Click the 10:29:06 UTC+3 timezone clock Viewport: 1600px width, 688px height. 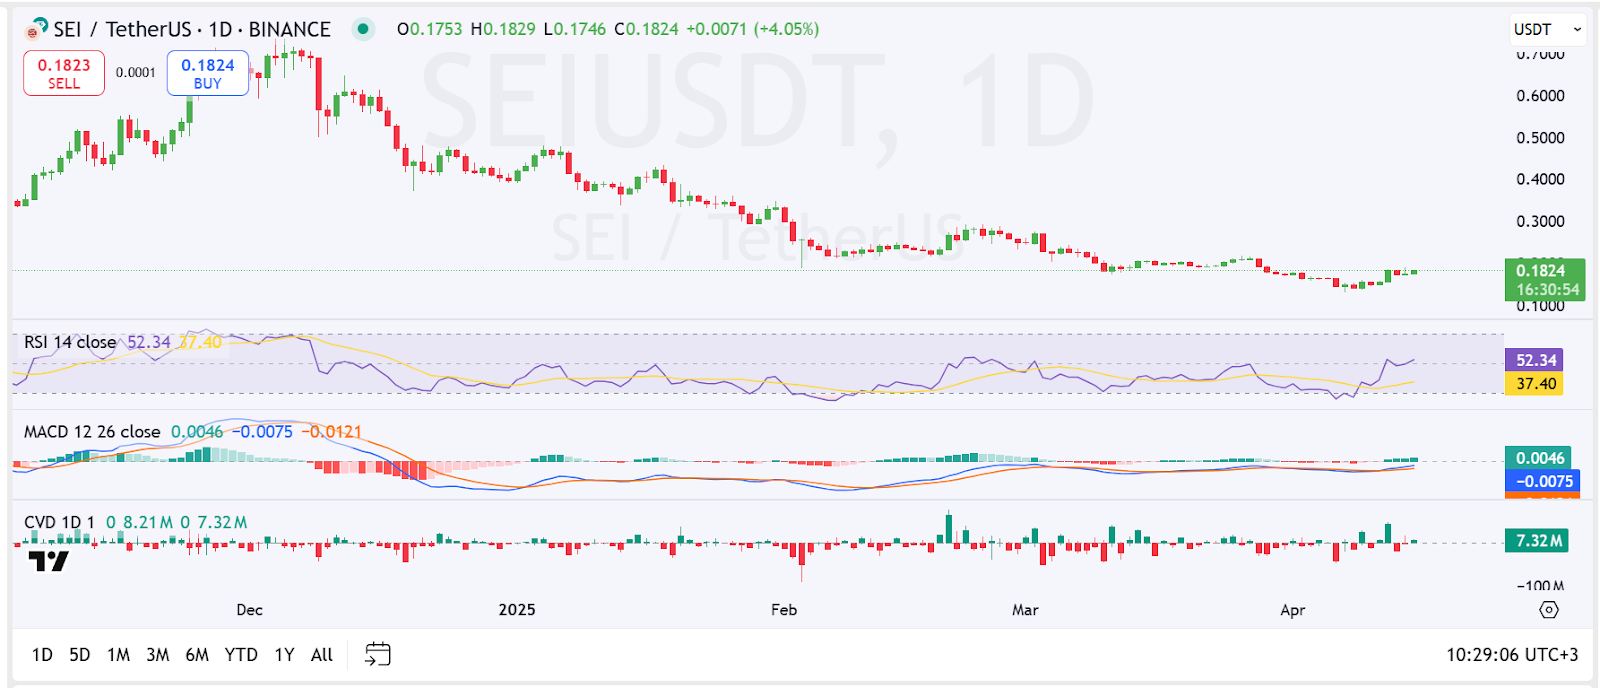click(x=1511, y=654)
